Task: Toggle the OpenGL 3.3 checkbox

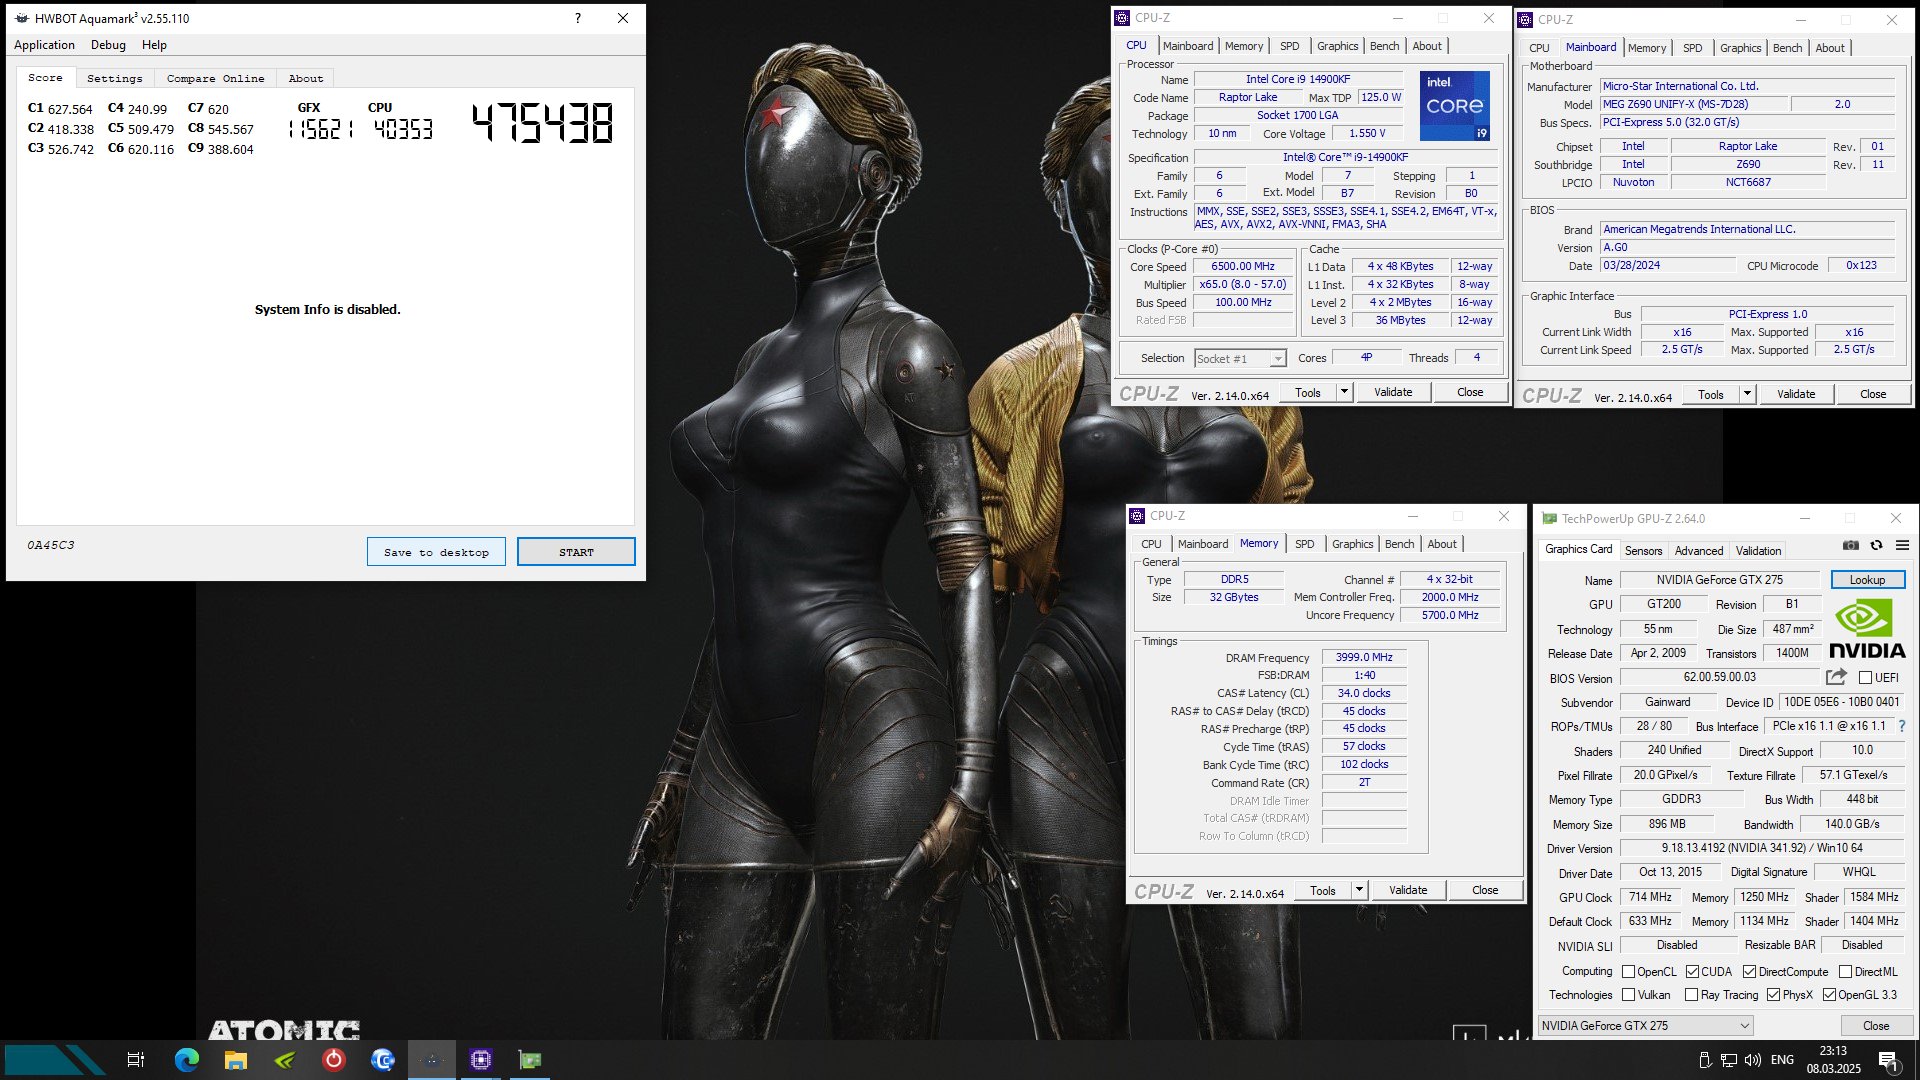Action: pos(1829,995)
